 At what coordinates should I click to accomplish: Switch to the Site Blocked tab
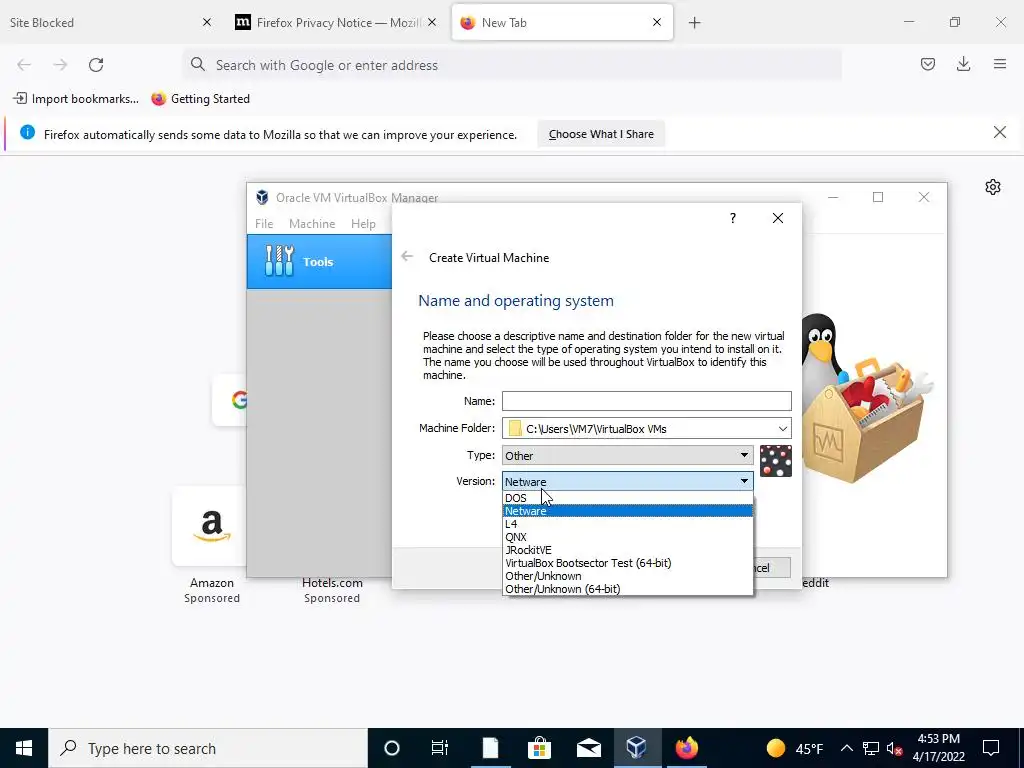coord(98,23)
